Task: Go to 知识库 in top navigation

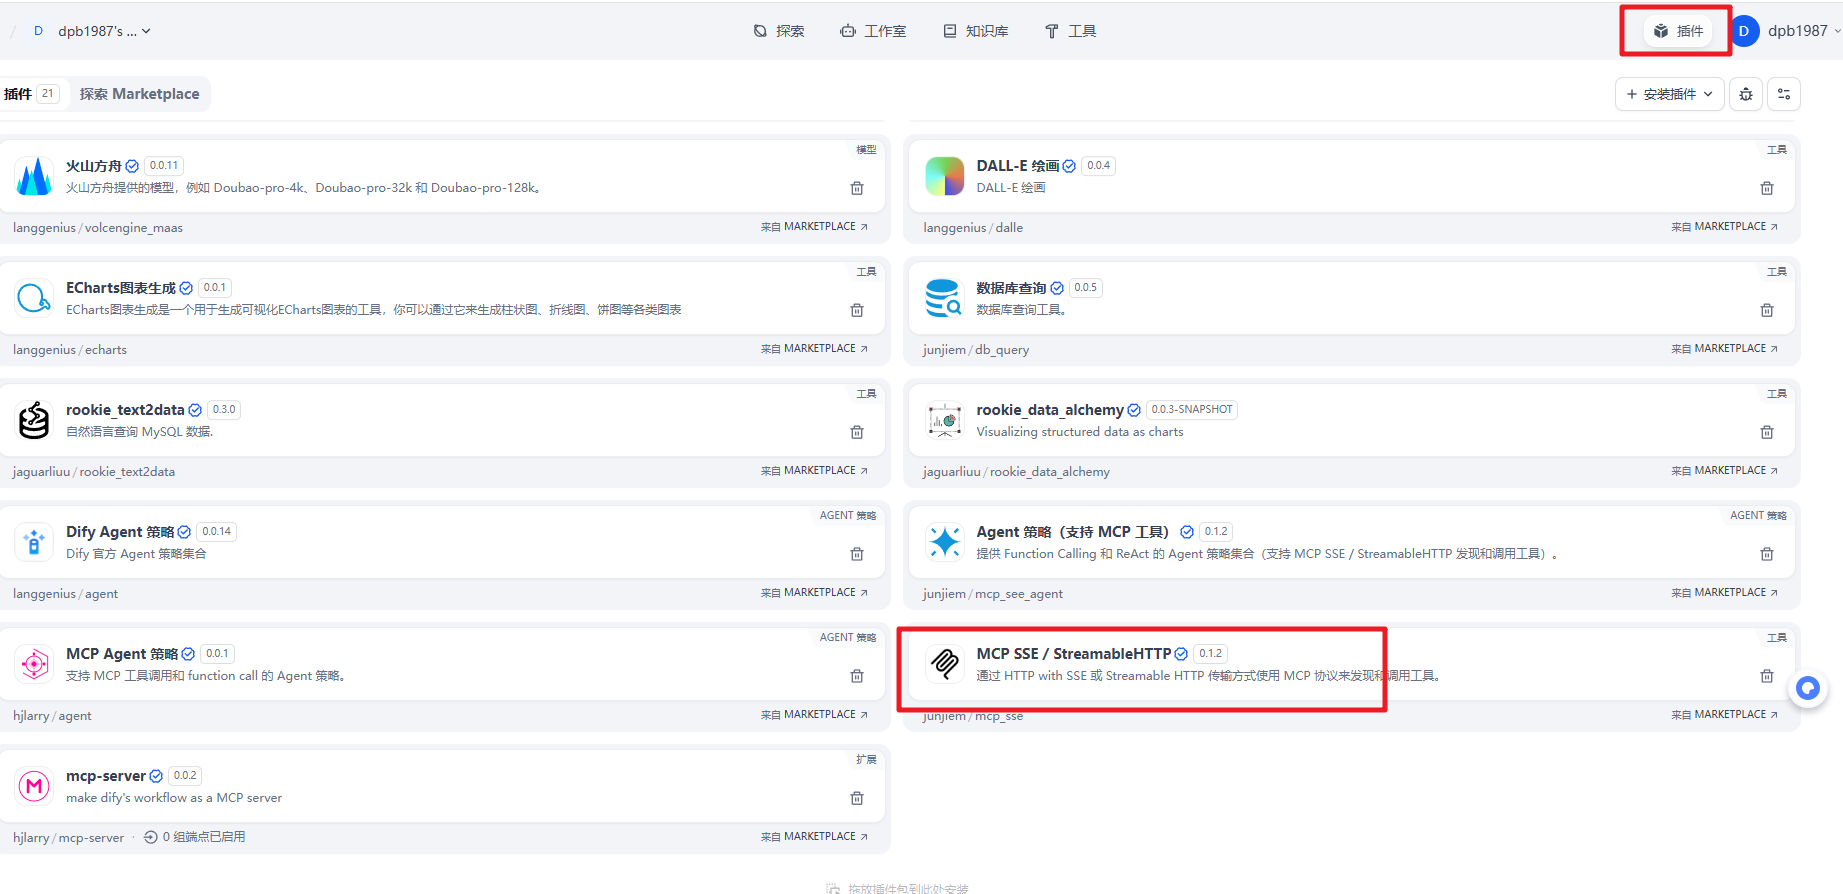Action: [976, 31]
